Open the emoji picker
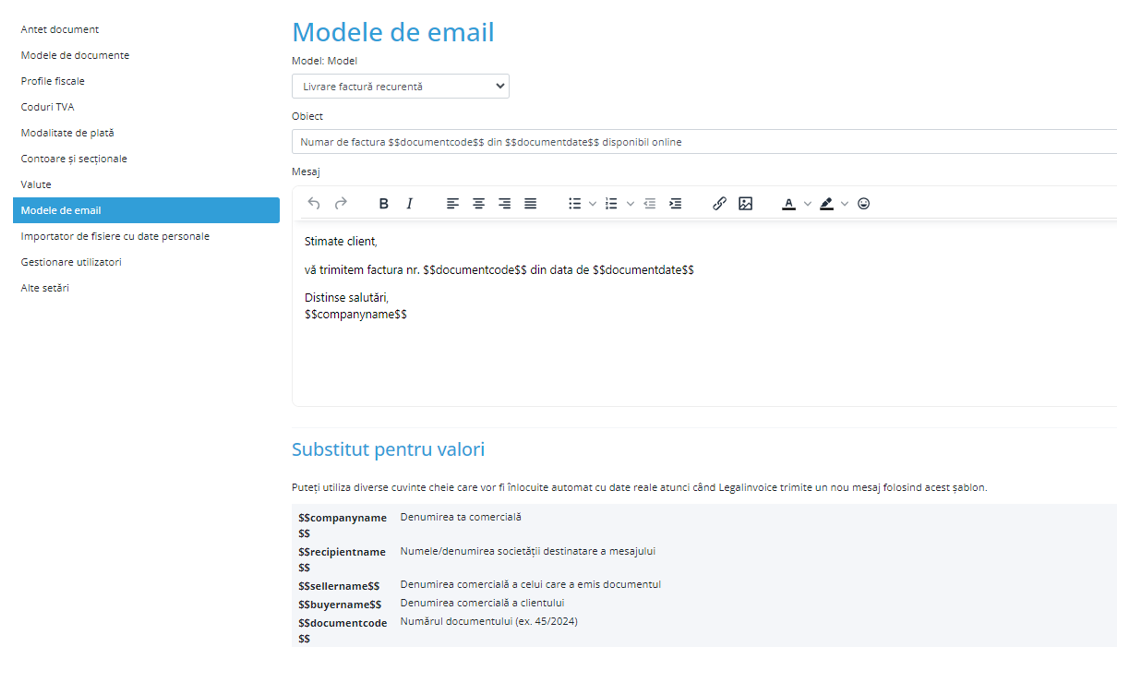Image resolution: width=1142 pixels, height=687 pixels. click(864, 204)
